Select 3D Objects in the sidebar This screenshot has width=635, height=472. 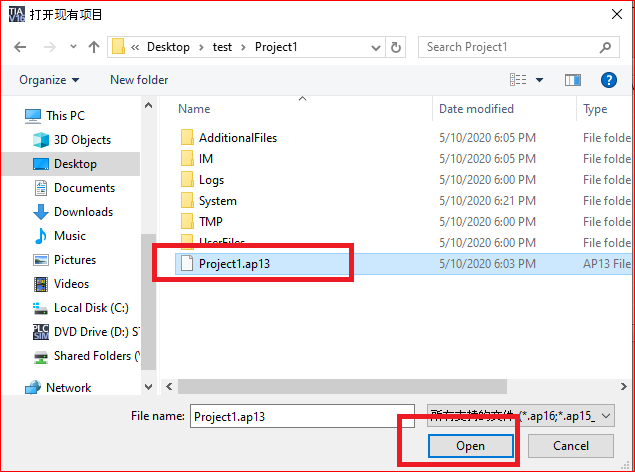(82, 140)
